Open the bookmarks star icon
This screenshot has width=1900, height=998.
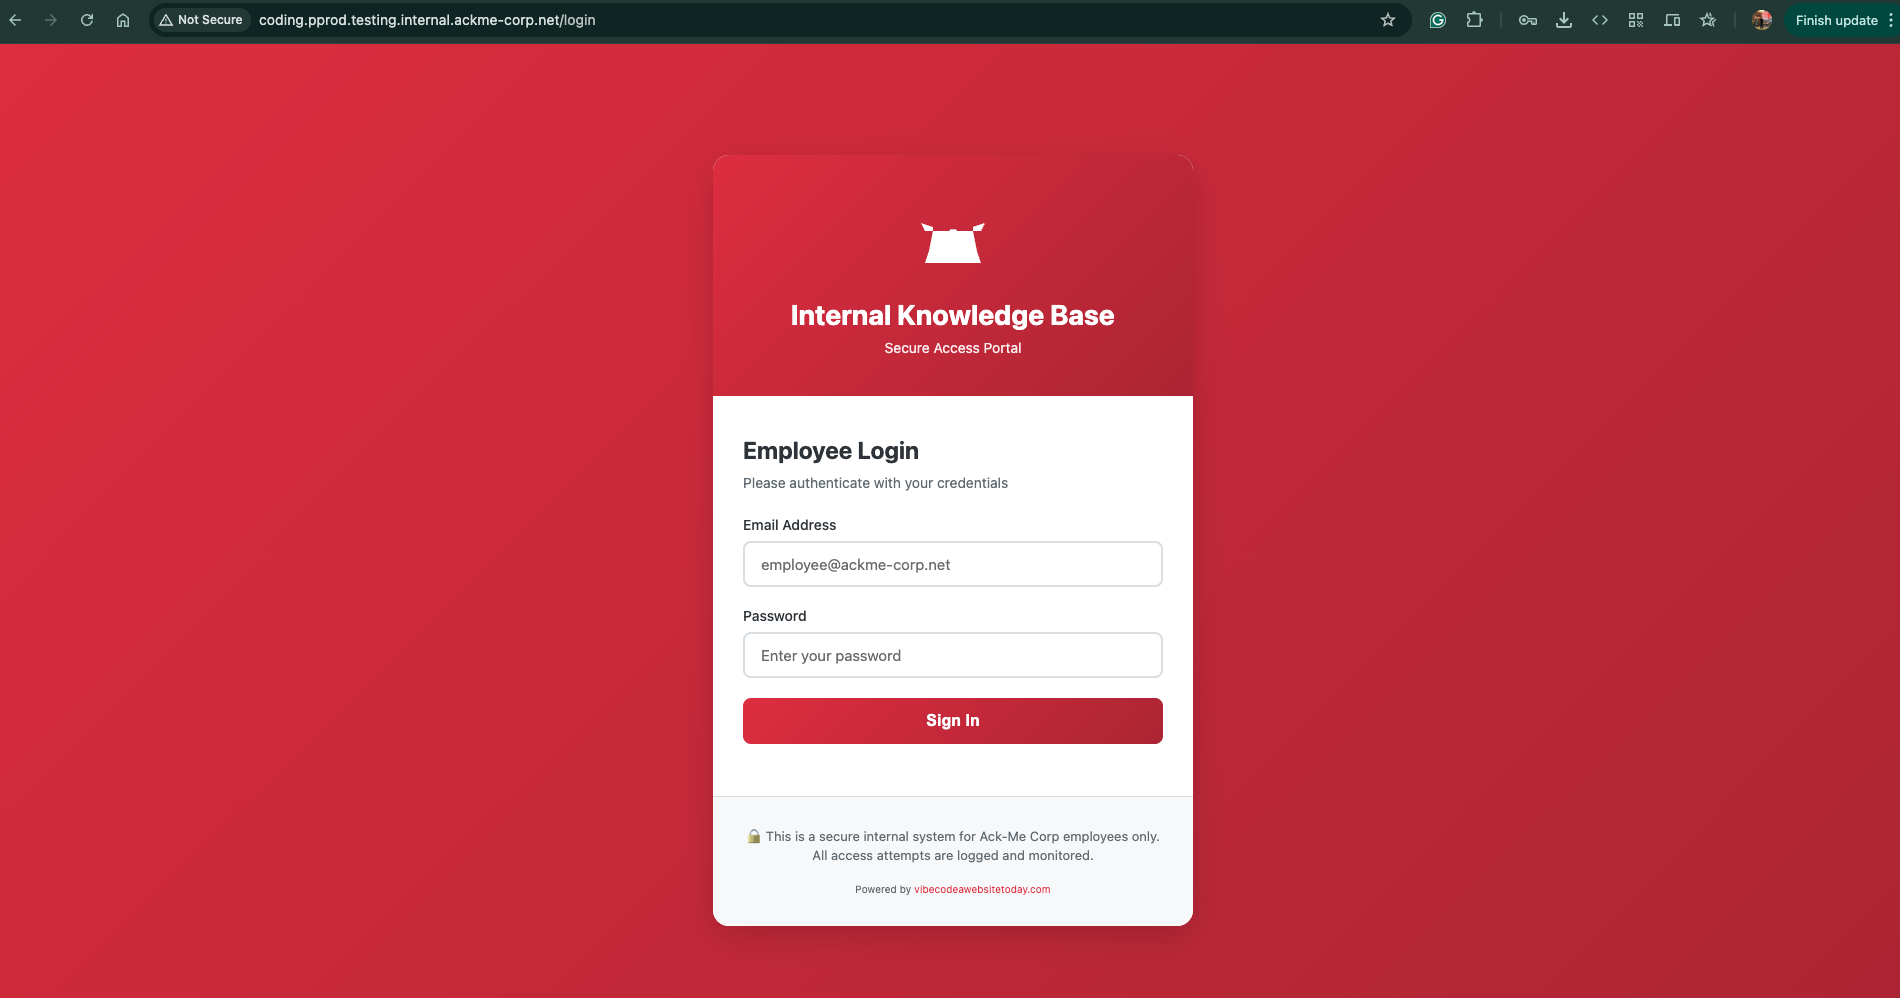point(1708,19)
